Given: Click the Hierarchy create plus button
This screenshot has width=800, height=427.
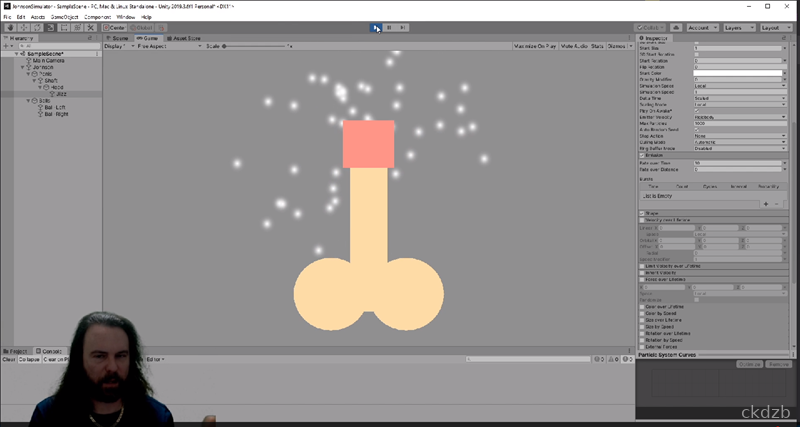Looking at the screenshot, I should [7, 46].
